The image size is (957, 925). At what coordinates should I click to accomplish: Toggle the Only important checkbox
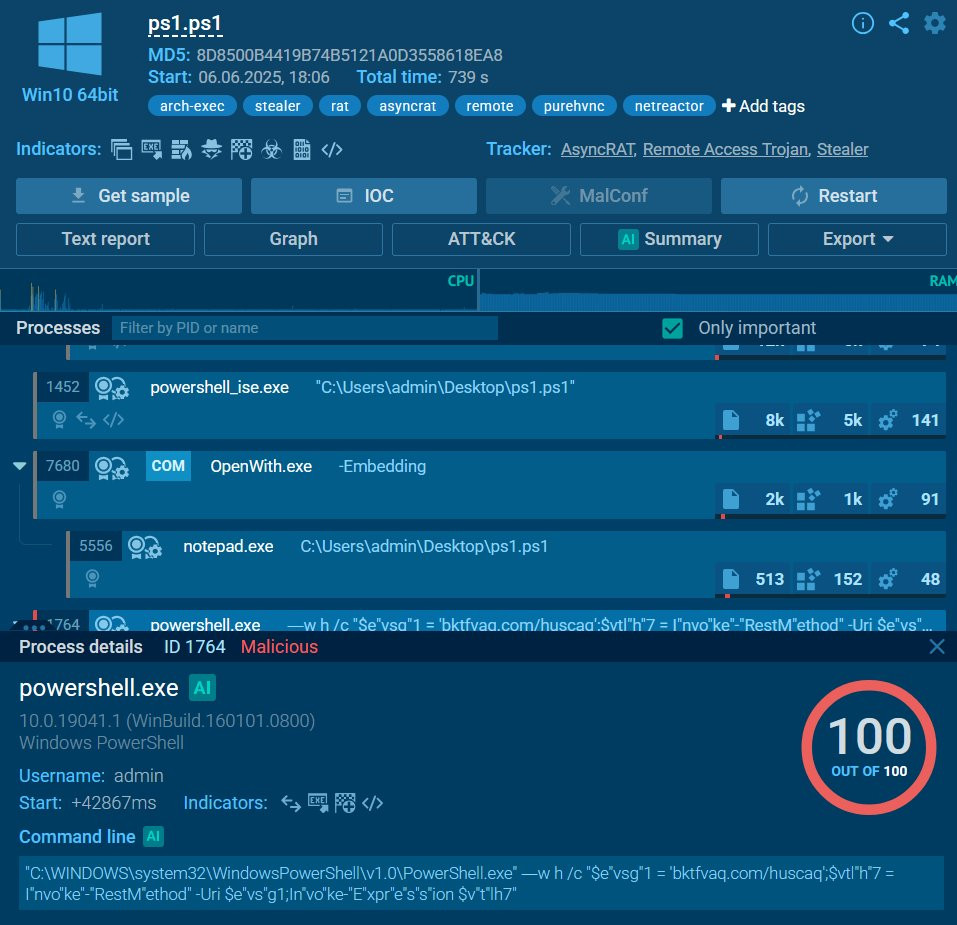pos(673,328)
